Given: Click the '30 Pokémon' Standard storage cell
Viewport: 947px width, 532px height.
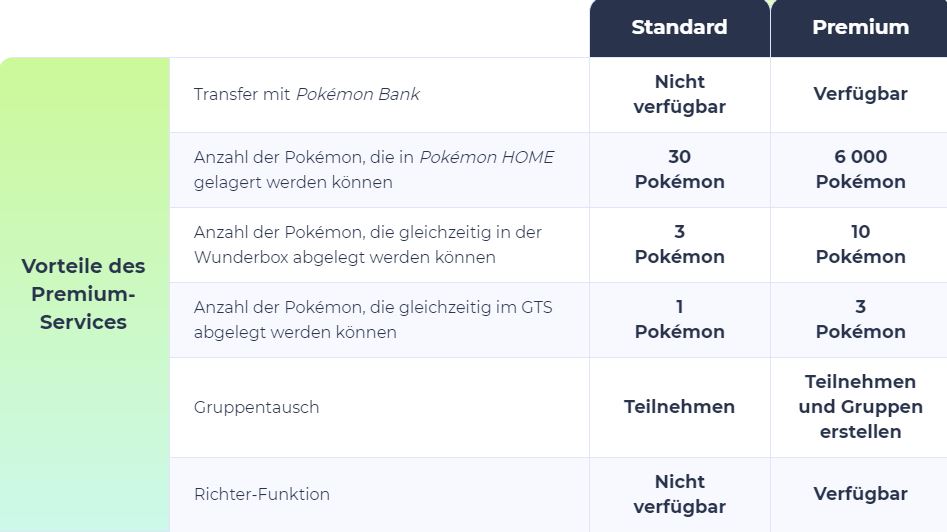Looking at the screenshot, I should tap(679, 170).
